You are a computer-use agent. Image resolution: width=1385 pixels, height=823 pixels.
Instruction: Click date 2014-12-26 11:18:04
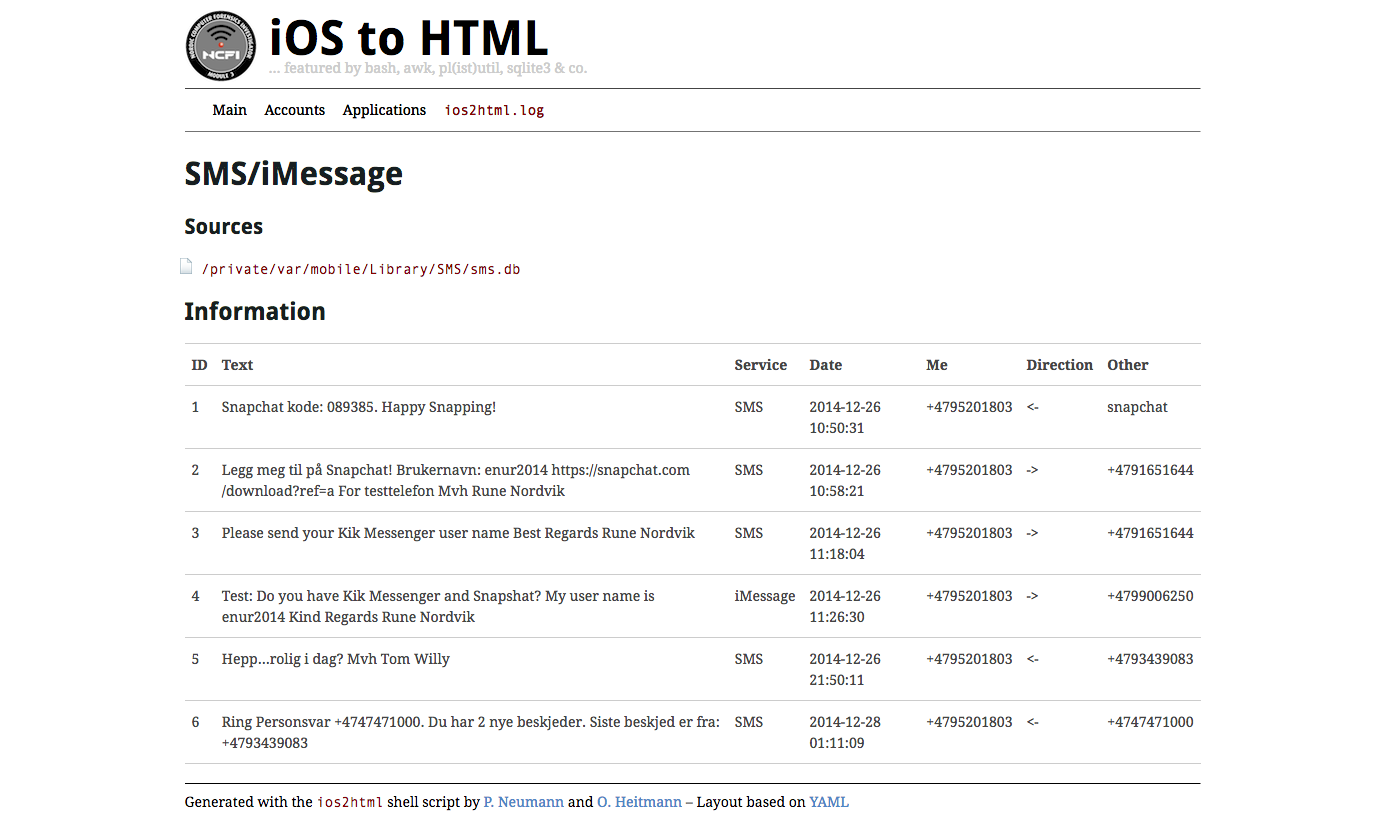tap(845, 544)
